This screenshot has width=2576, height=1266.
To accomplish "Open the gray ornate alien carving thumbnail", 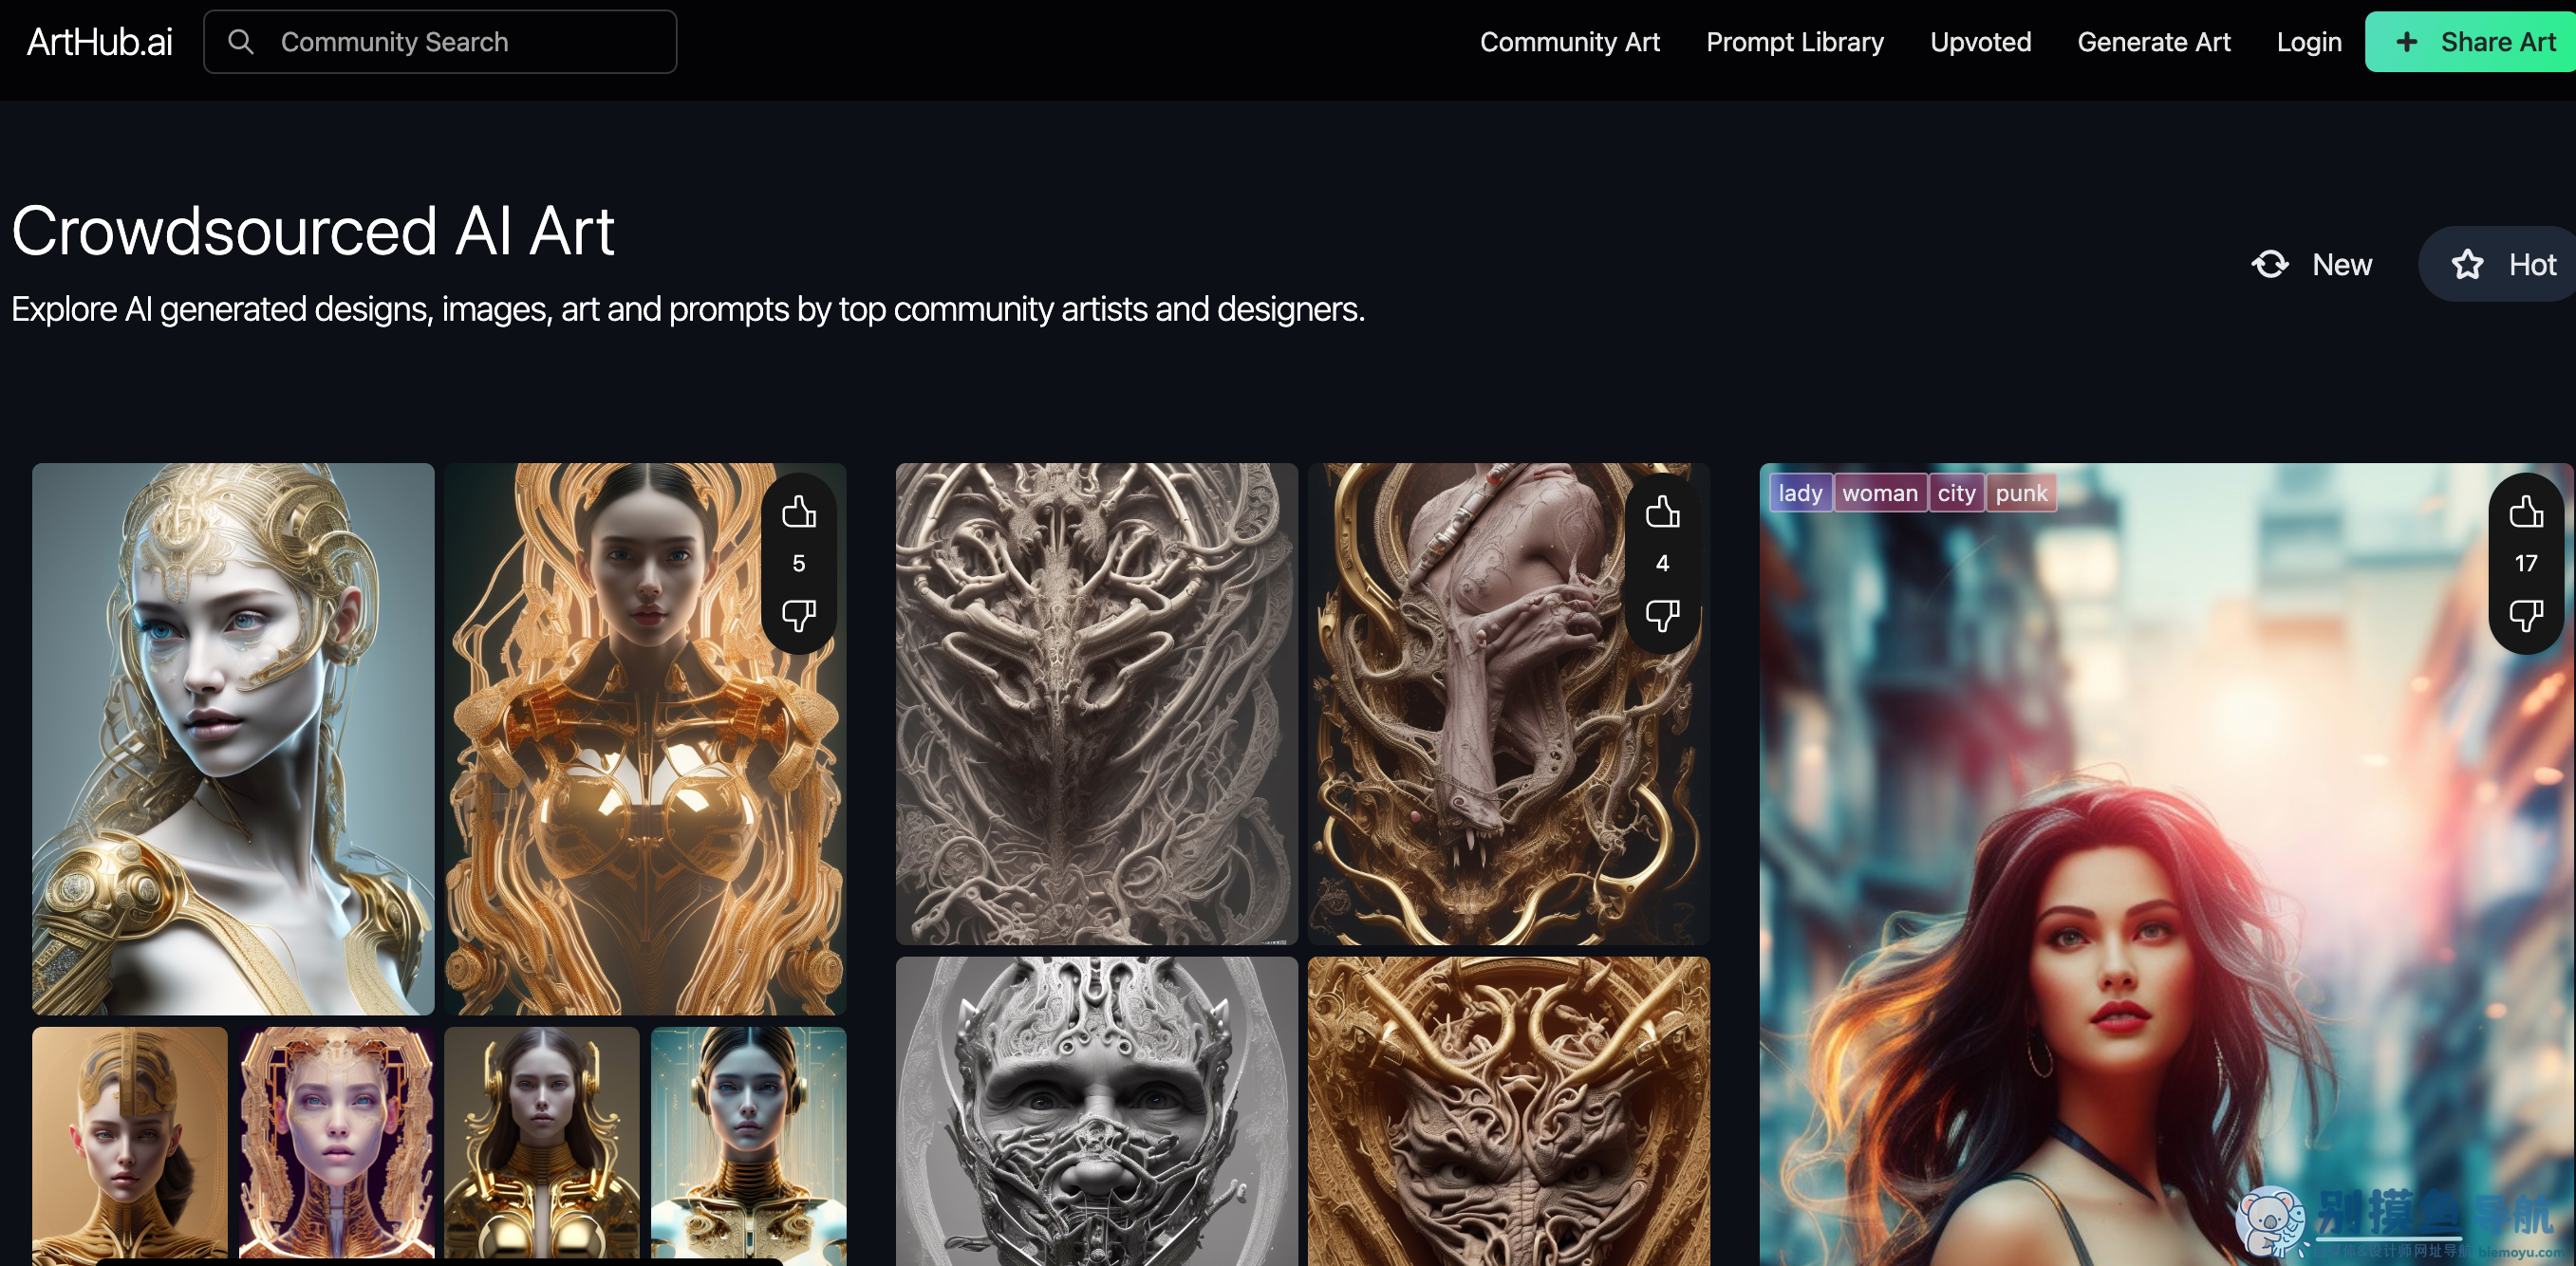I will click(x=1096, y=703).
